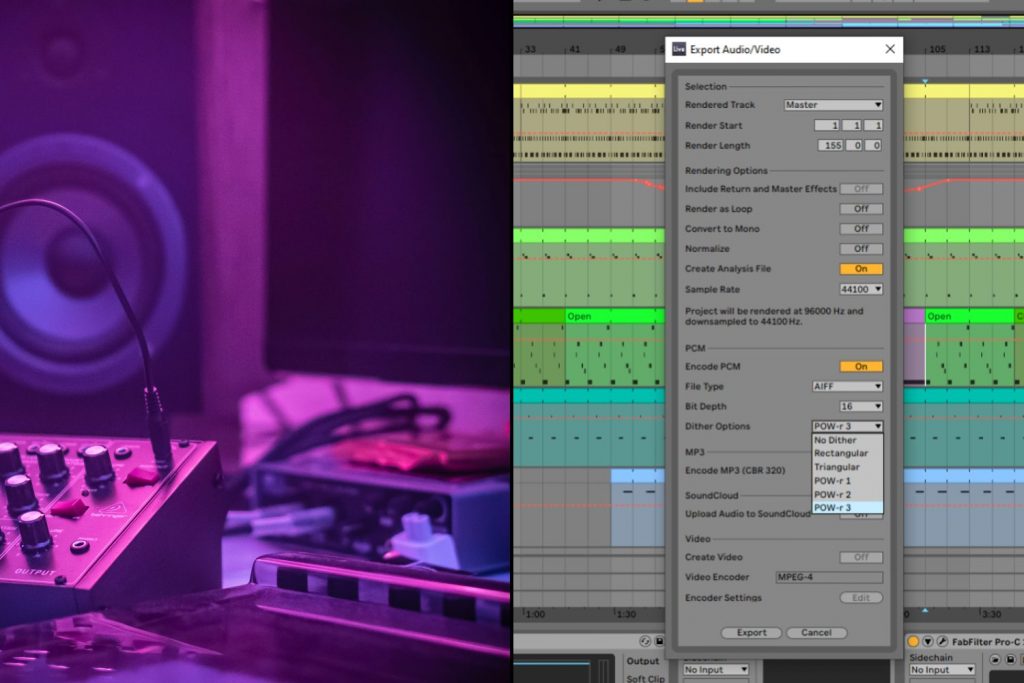Select highlighted POW-r 3 in the dither list
1024x683 pixels.
(x=847, y=507)
